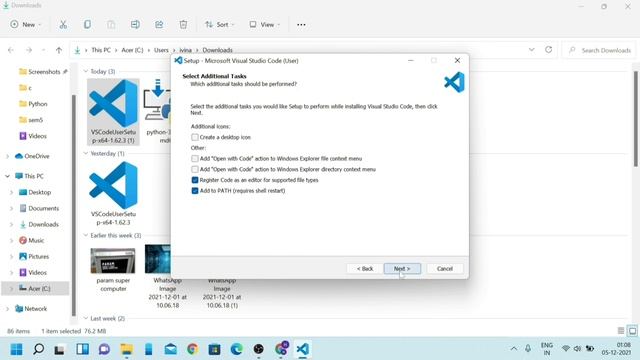Expand the OneDrive tree node

pos(7,156)
